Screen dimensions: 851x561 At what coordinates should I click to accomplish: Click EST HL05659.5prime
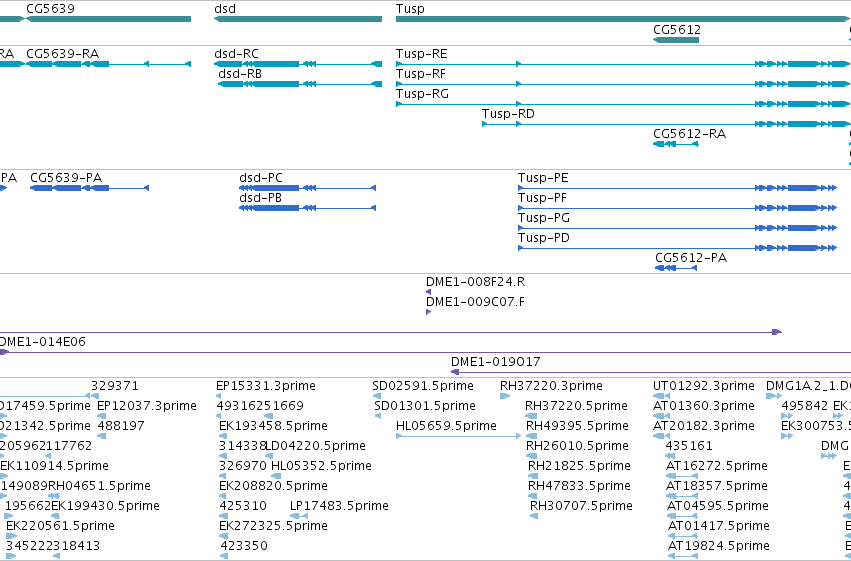(x=446, y=426)
